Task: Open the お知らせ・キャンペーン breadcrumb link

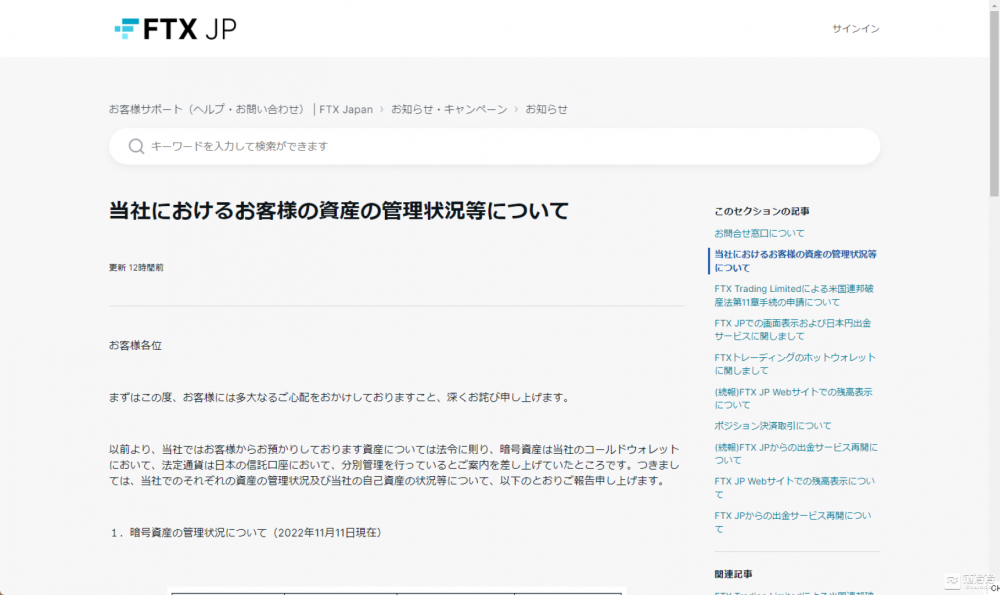Action: click(450, 109)
